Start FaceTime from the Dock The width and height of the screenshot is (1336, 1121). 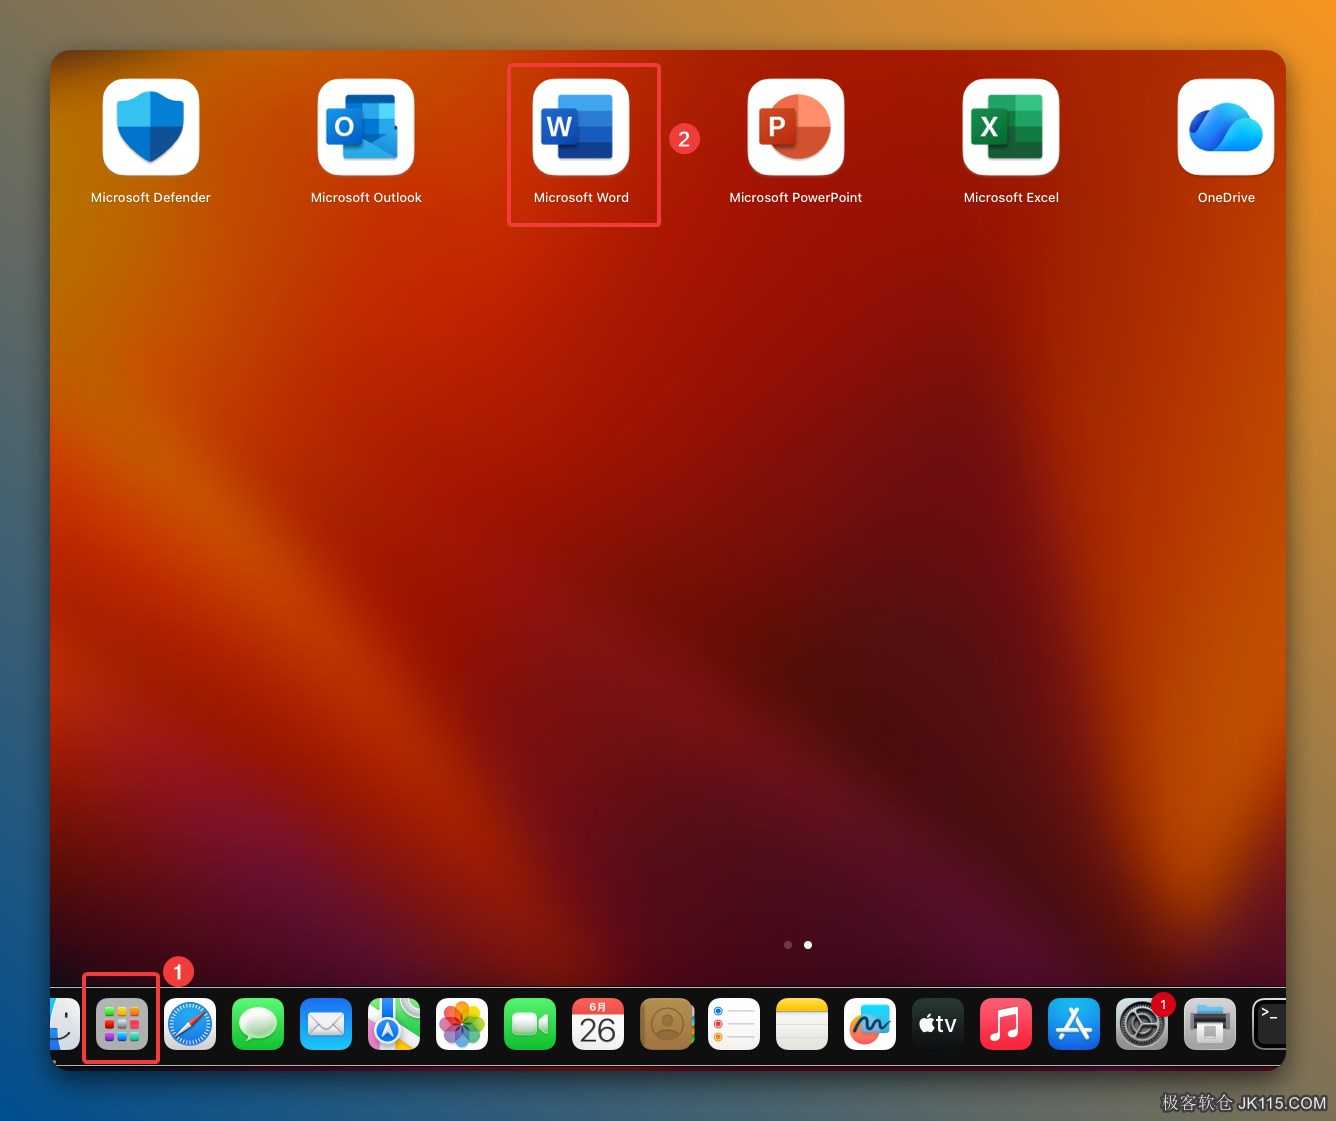[530, 1024]
